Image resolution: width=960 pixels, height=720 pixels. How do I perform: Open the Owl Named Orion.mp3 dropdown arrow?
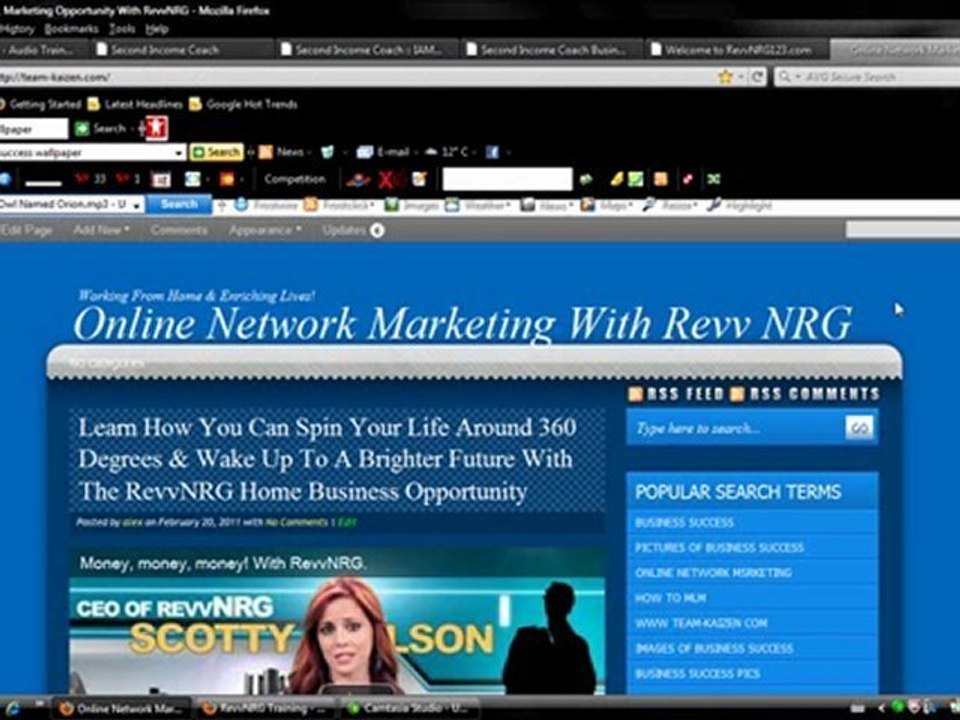tap(136, 204)
